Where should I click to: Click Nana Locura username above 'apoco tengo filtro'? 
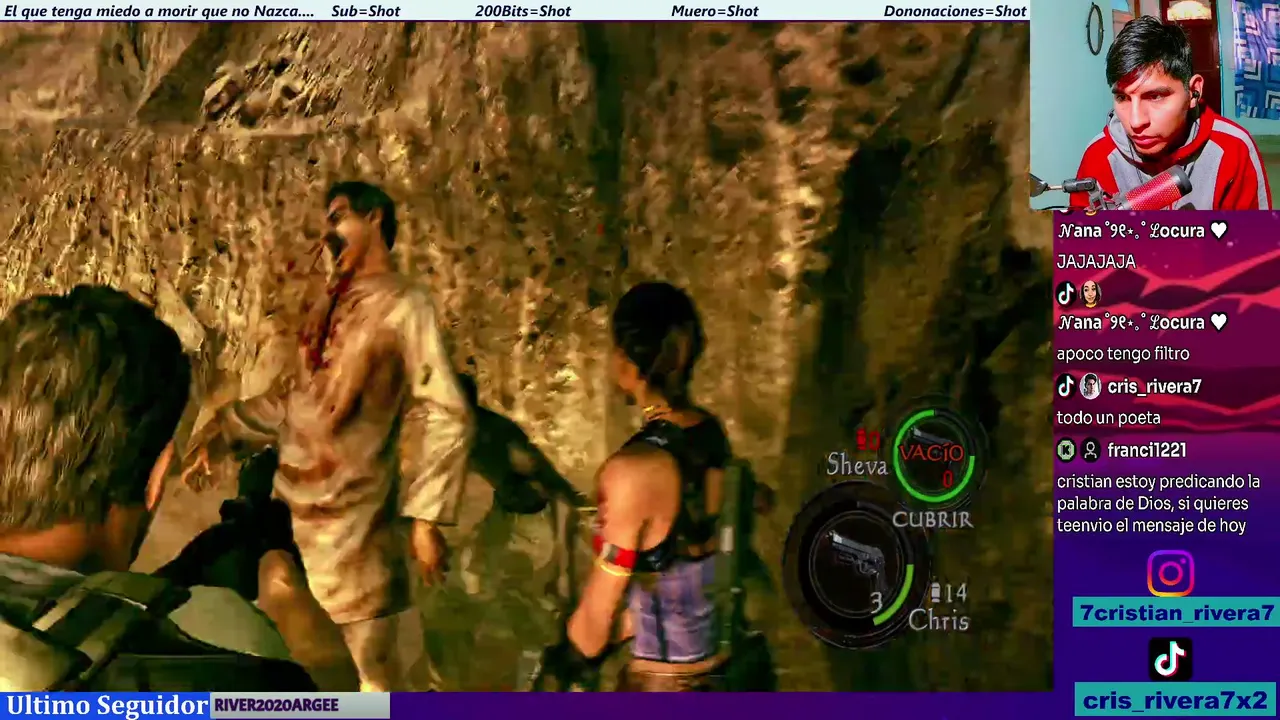(1142, 322)
